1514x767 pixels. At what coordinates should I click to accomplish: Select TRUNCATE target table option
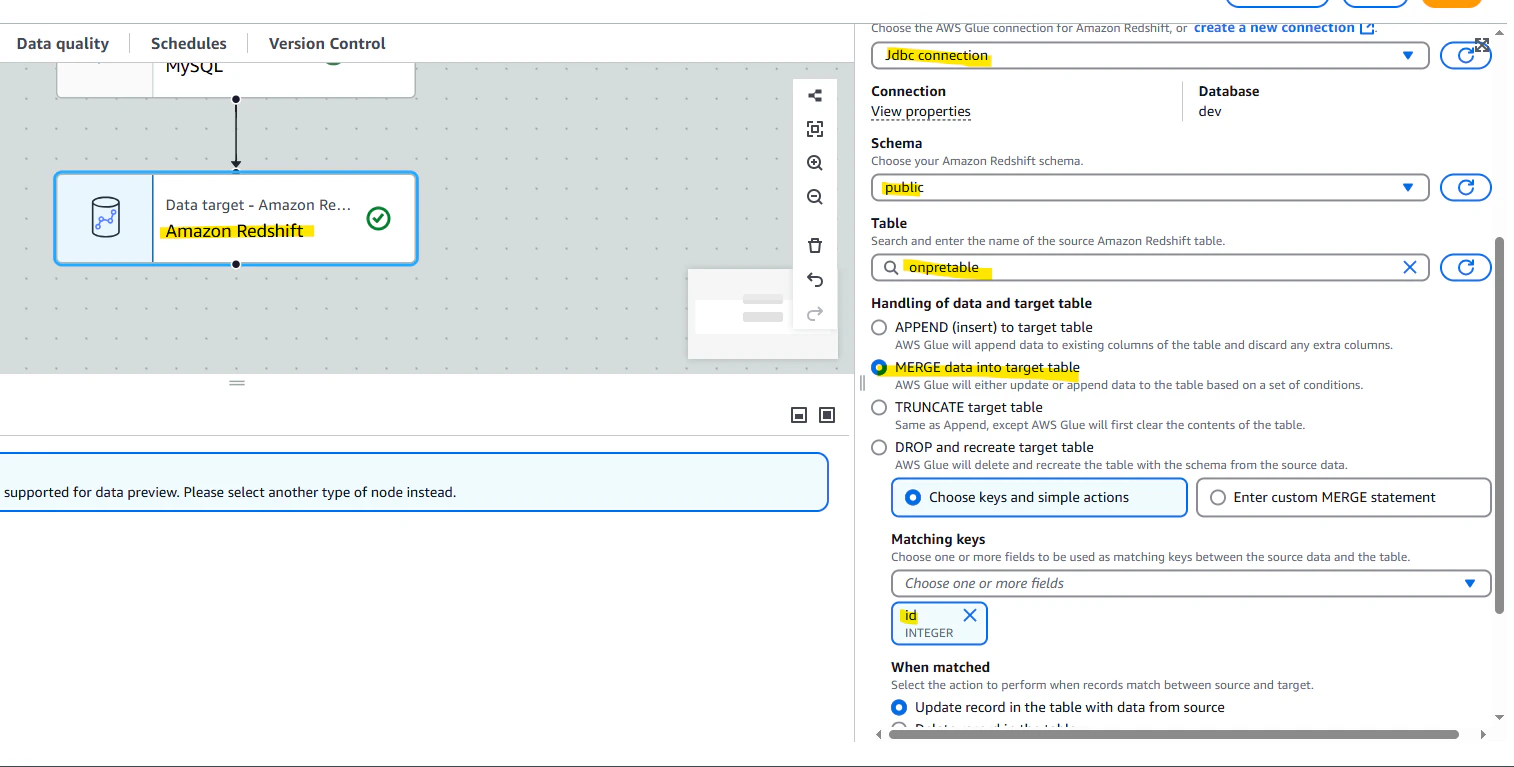(x=879, y=407)
